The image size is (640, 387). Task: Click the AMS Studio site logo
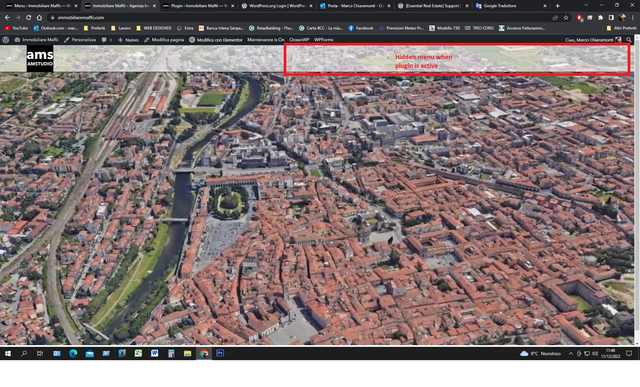click(x=40, y=58)
